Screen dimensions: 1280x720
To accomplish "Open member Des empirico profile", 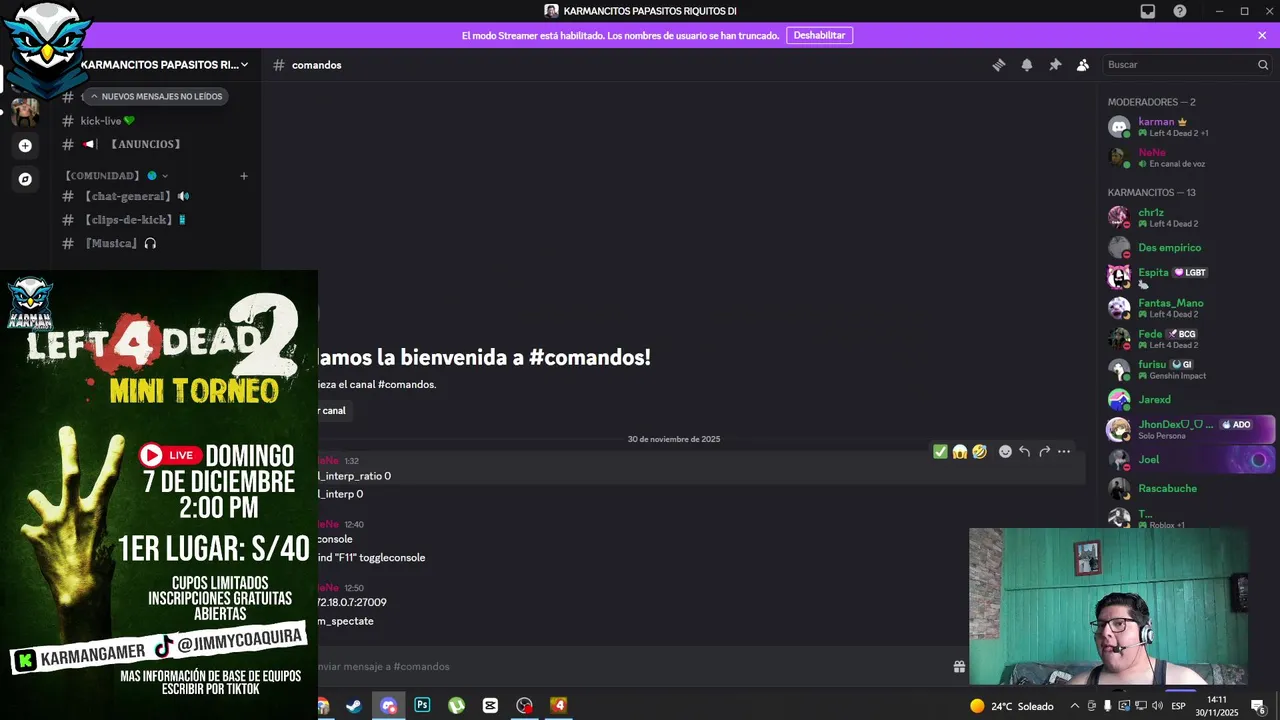I will pos(1188,247).
